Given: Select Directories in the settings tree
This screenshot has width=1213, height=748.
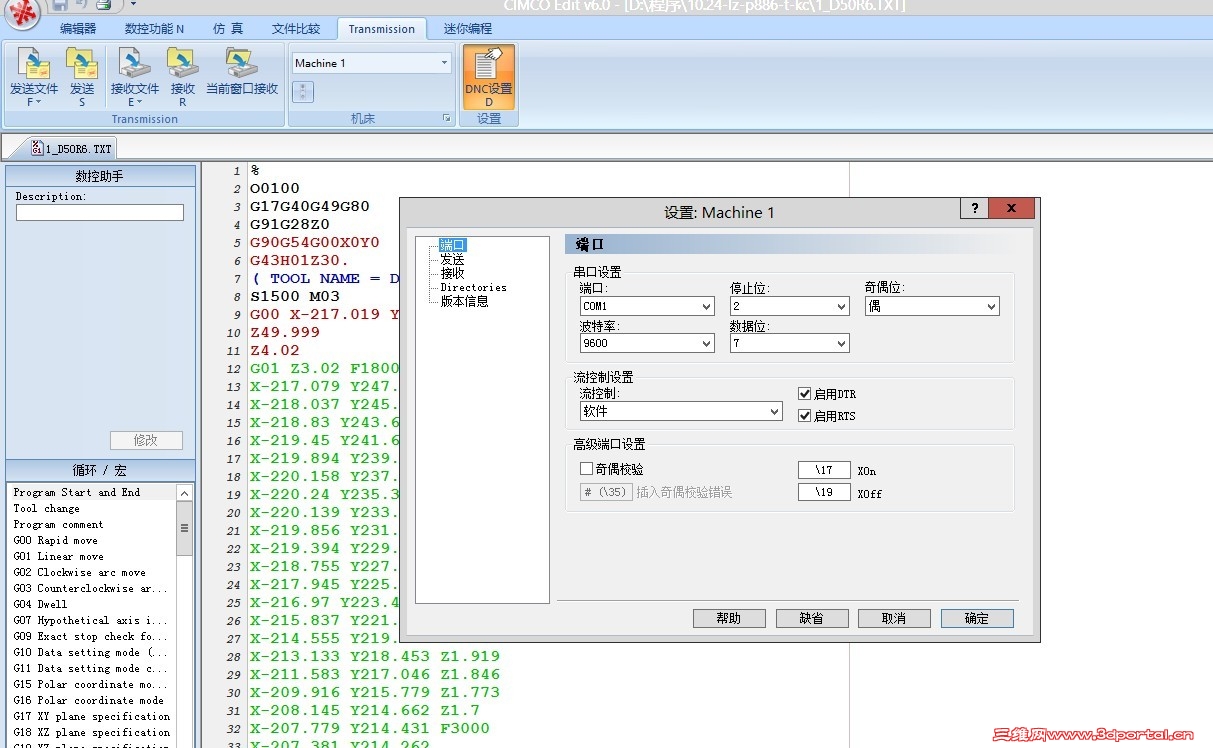Looking at the screenshot, I should (473, 287).
